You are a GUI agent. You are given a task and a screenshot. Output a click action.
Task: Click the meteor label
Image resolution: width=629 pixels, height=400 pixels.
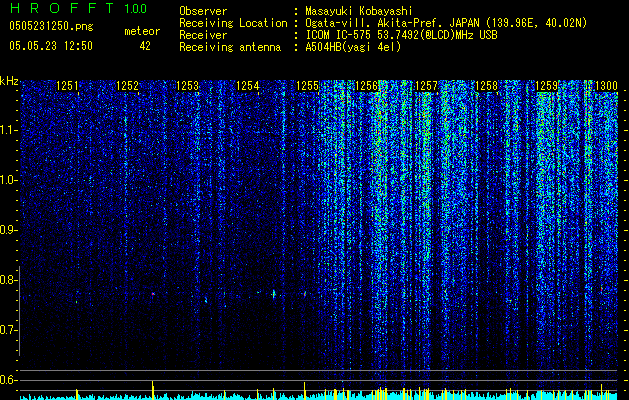coord(142,31)
